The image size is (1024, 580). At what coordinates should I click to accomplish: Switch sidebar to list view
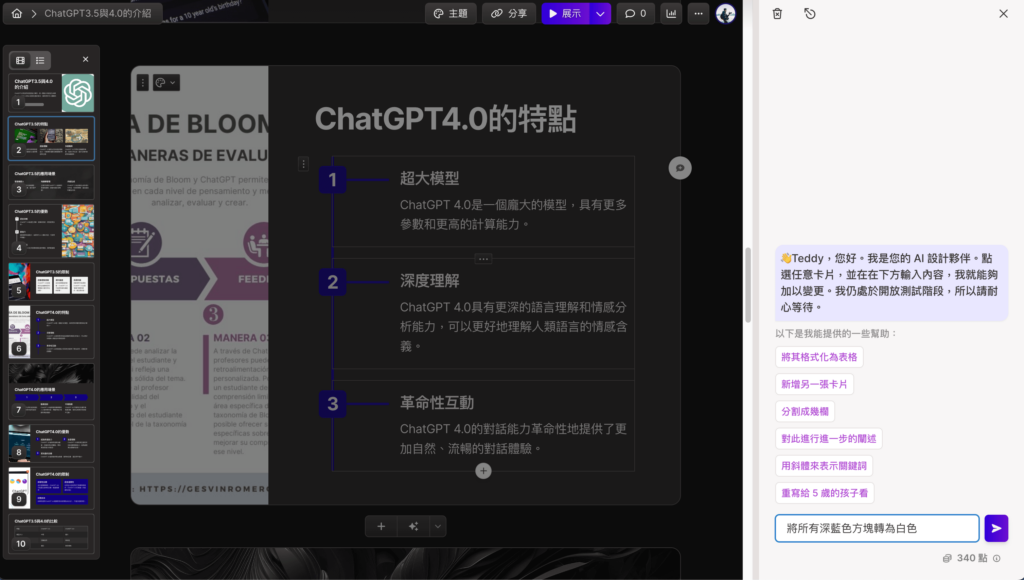tap(41, 60)
